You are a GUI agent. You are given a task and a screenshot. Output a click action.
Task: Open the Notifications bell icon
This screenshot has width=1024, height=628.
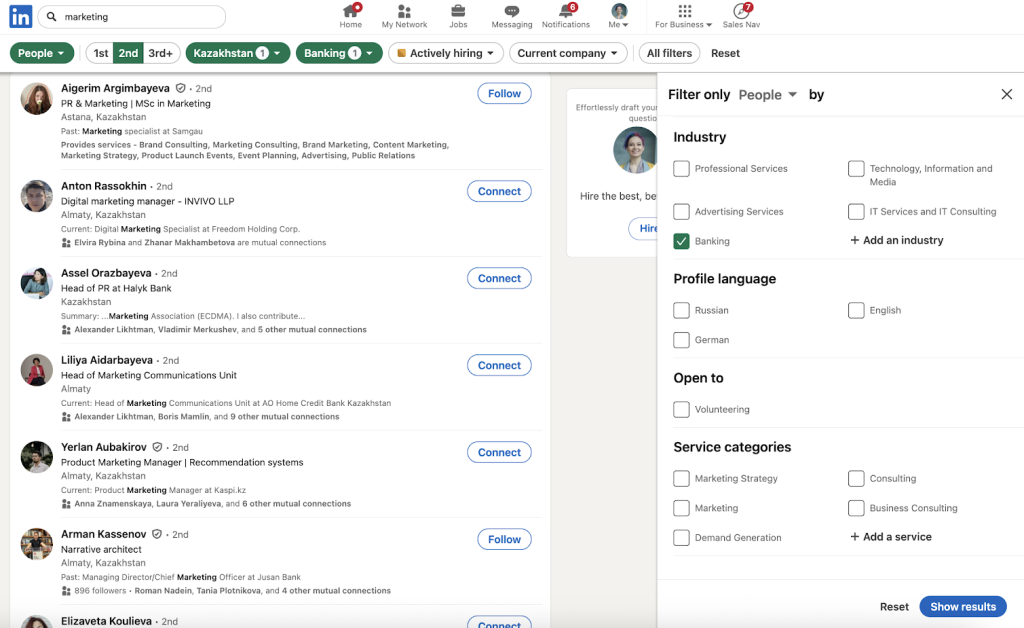point(566,11)
